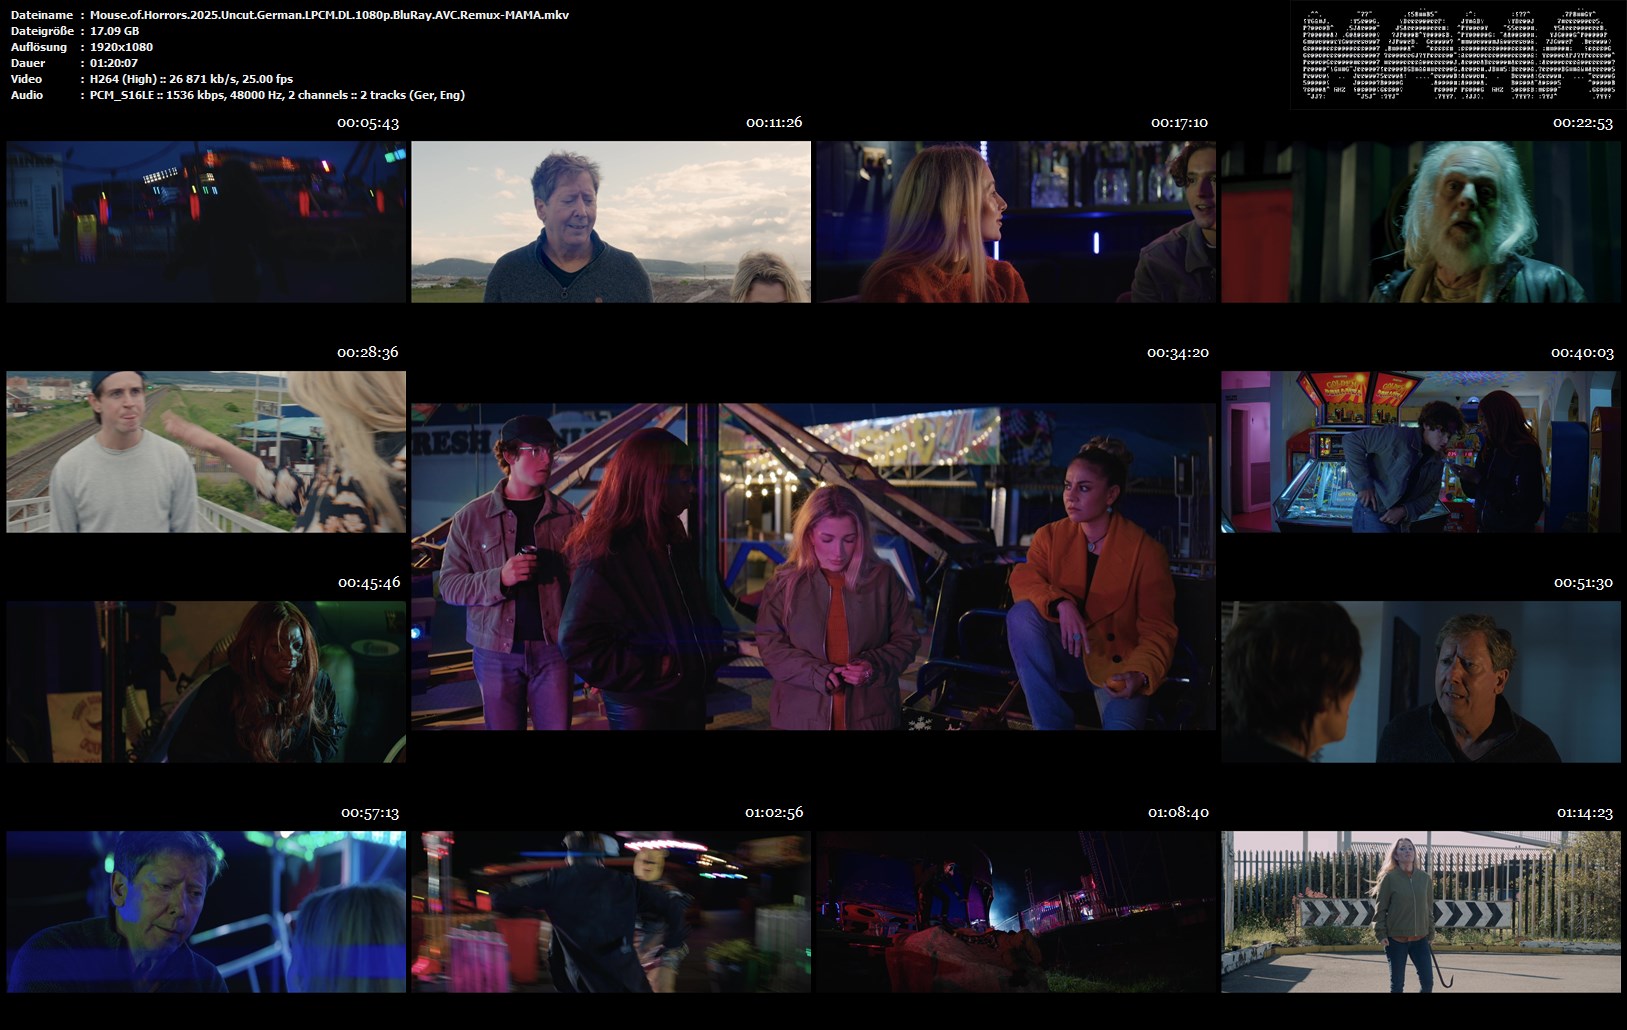The height and width of the screenshot is (1030, 1627).
Task: Click the 00:11:26 timestamp label
Action: [x=774, y=123]
